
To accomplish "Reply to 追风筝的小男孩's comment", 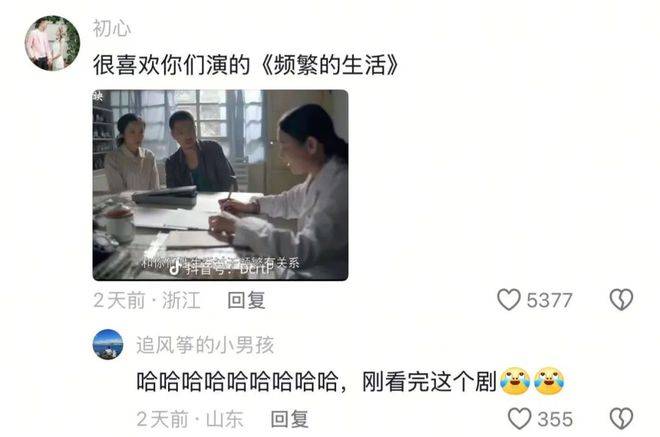I will [x=290, y=419].
